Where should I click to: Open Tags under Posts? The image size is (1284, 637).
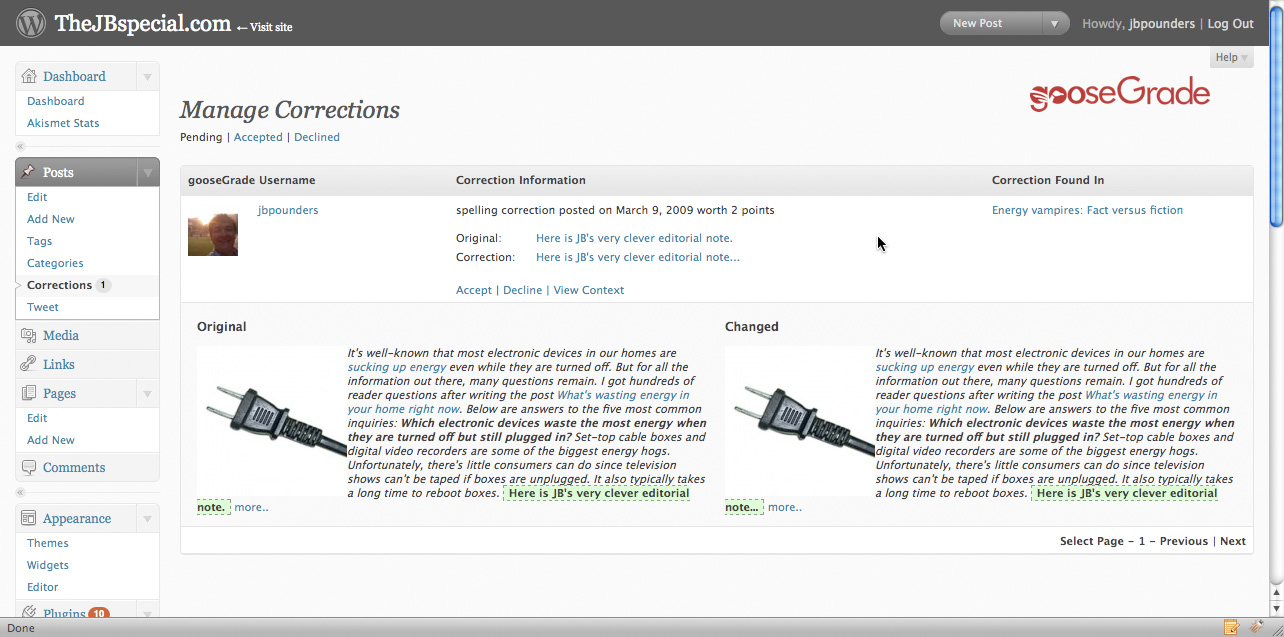[40, 241]
